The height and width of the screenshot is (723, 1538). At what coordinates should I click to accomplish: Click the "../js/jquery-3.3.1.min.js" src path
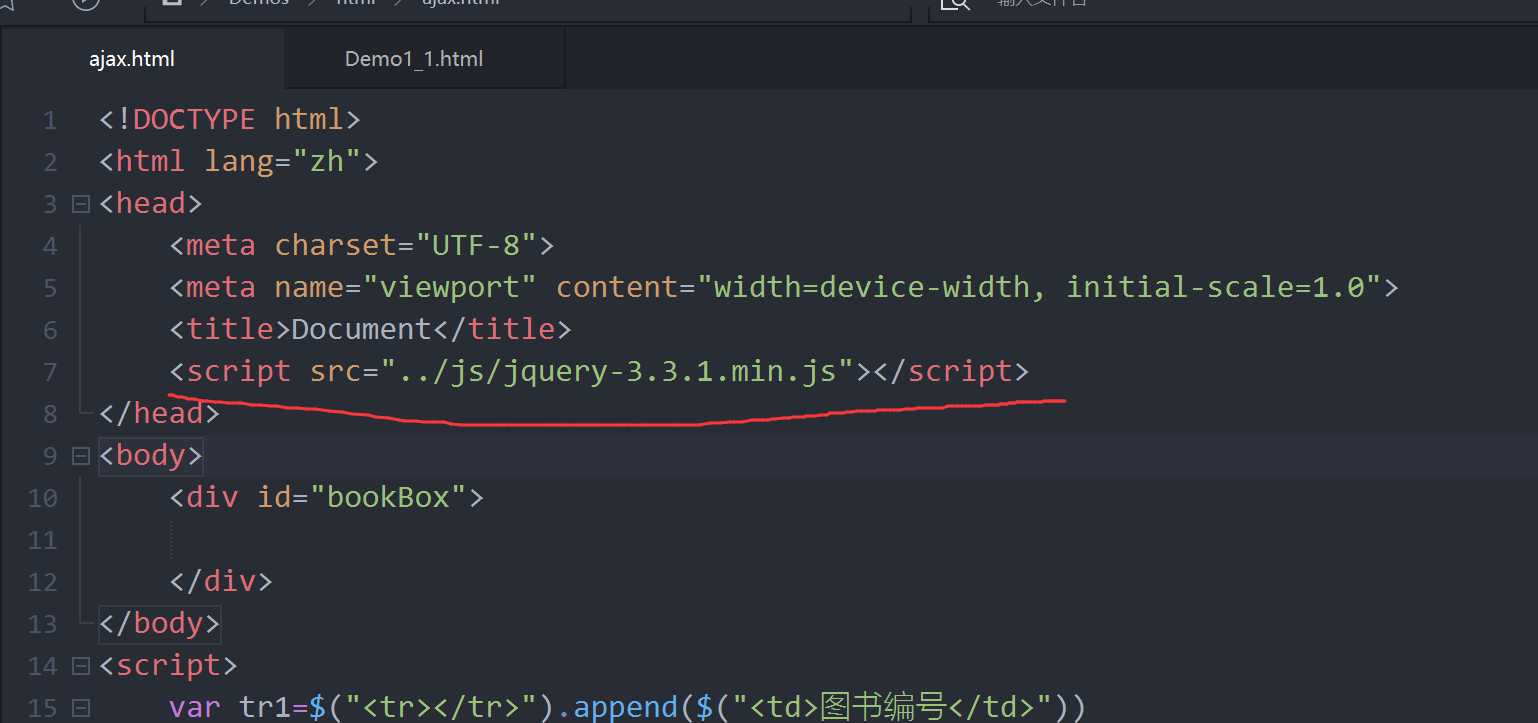coord(617,372)
